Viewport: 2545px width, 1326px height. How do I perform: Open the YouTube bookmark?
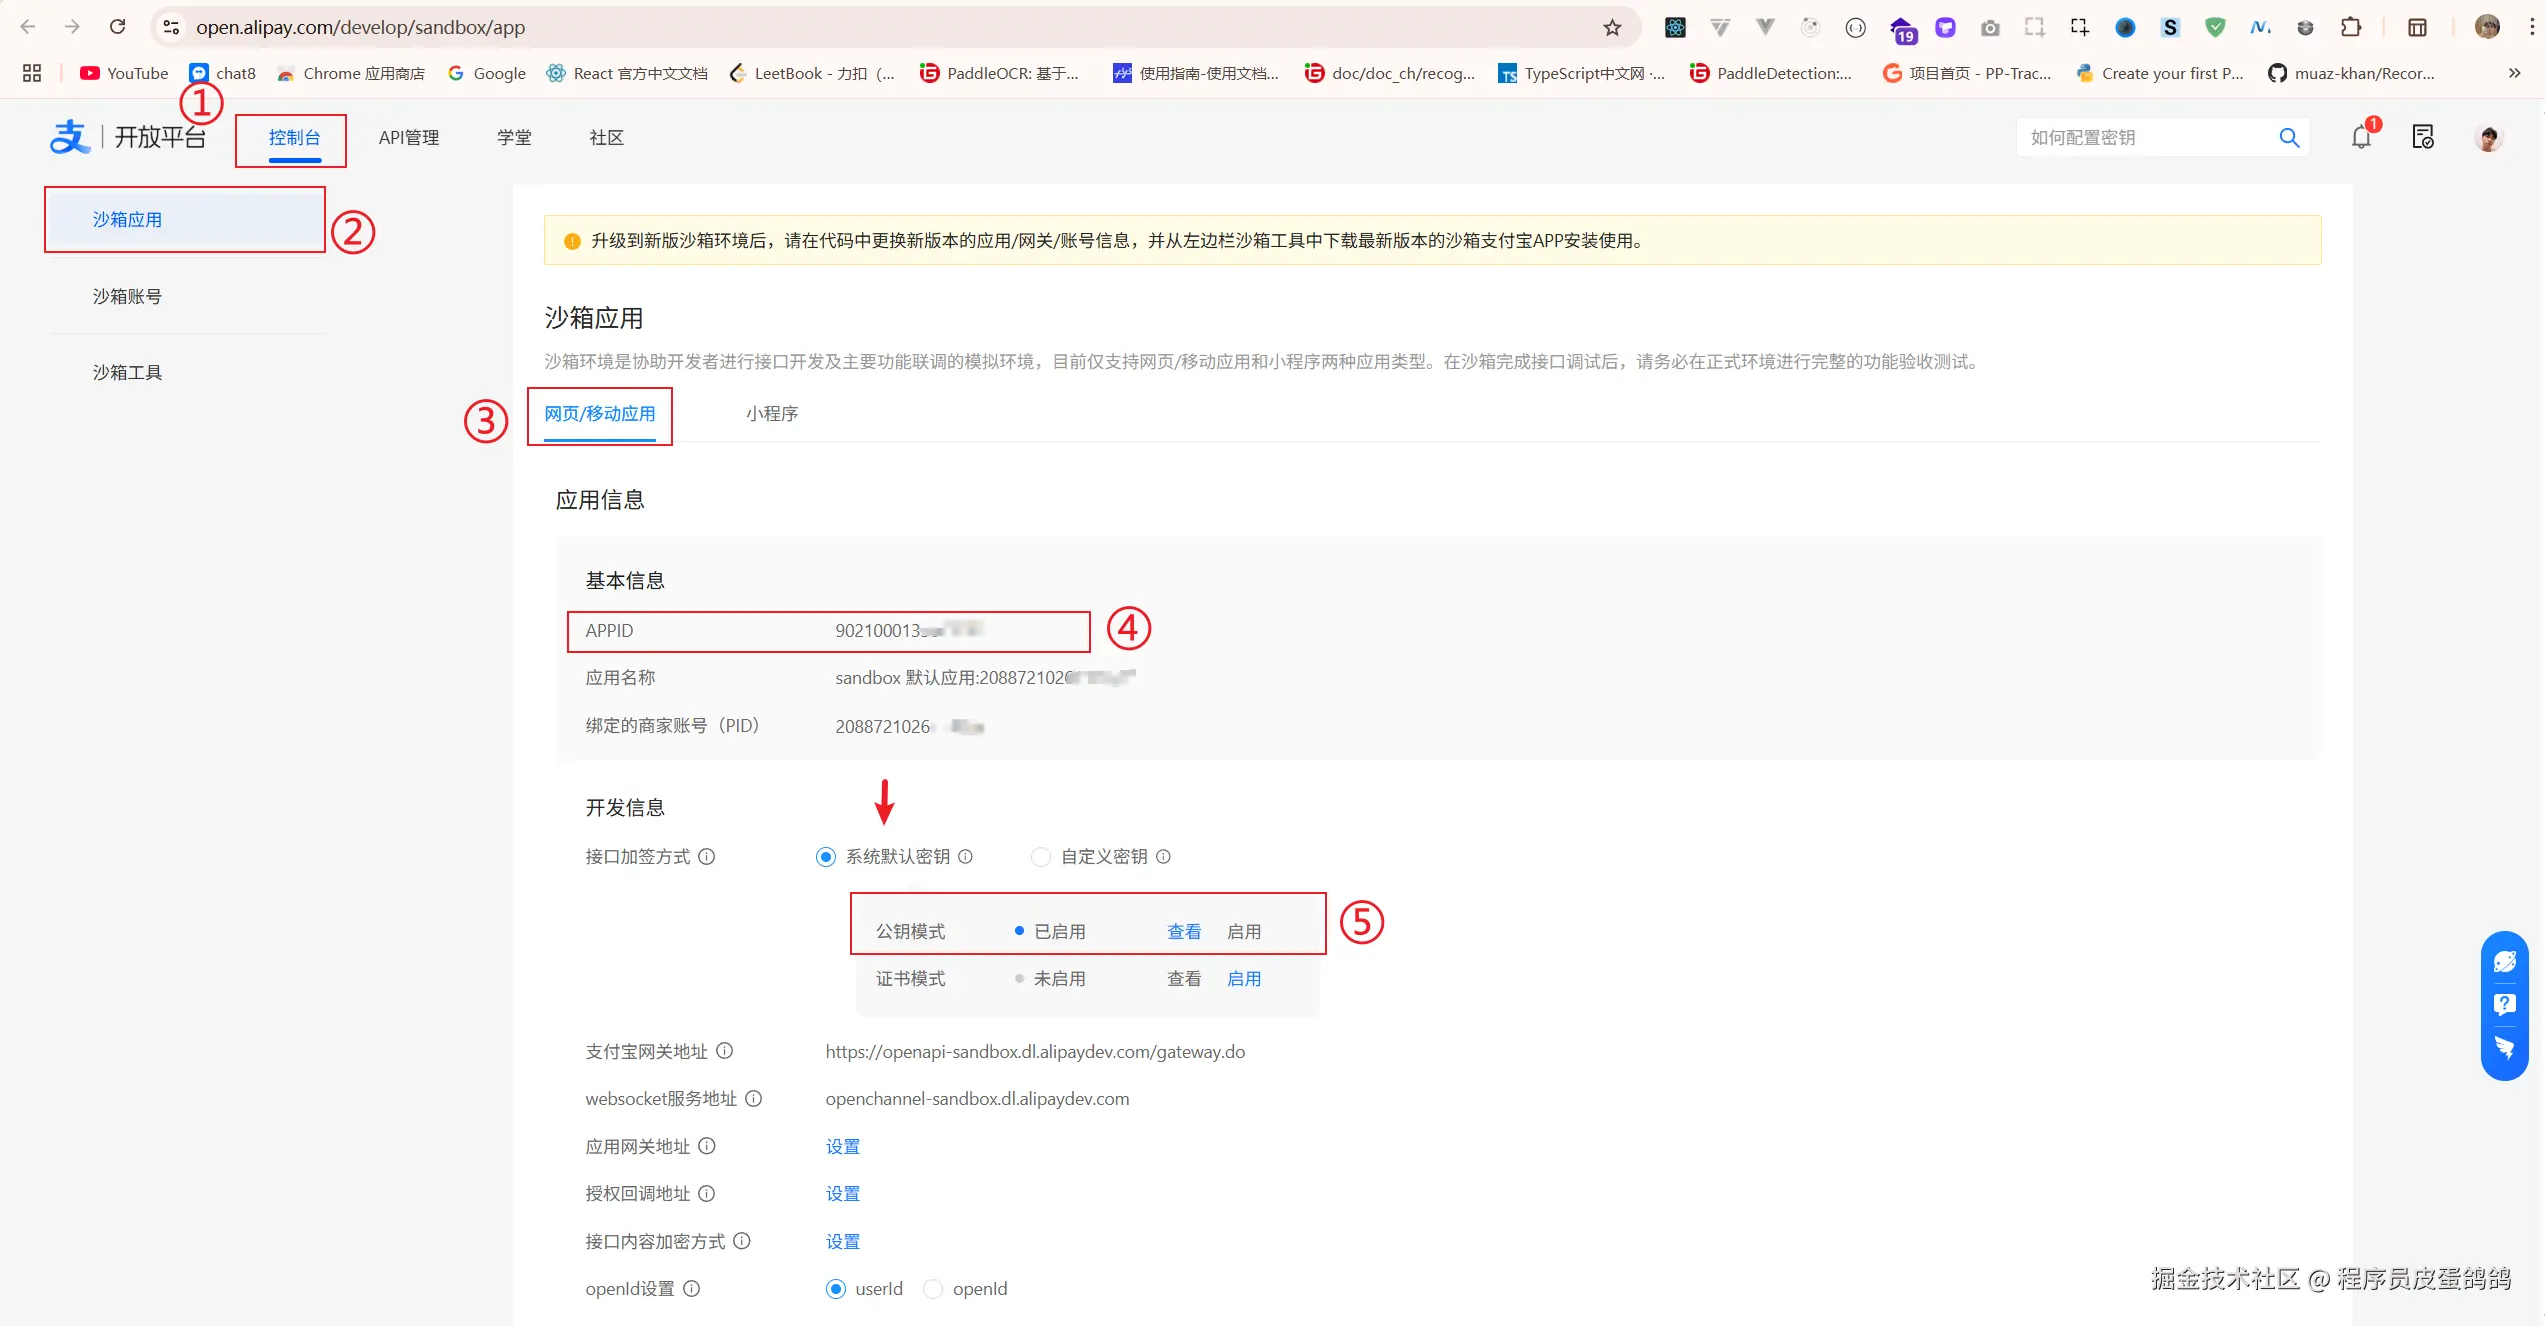[124, 73]
